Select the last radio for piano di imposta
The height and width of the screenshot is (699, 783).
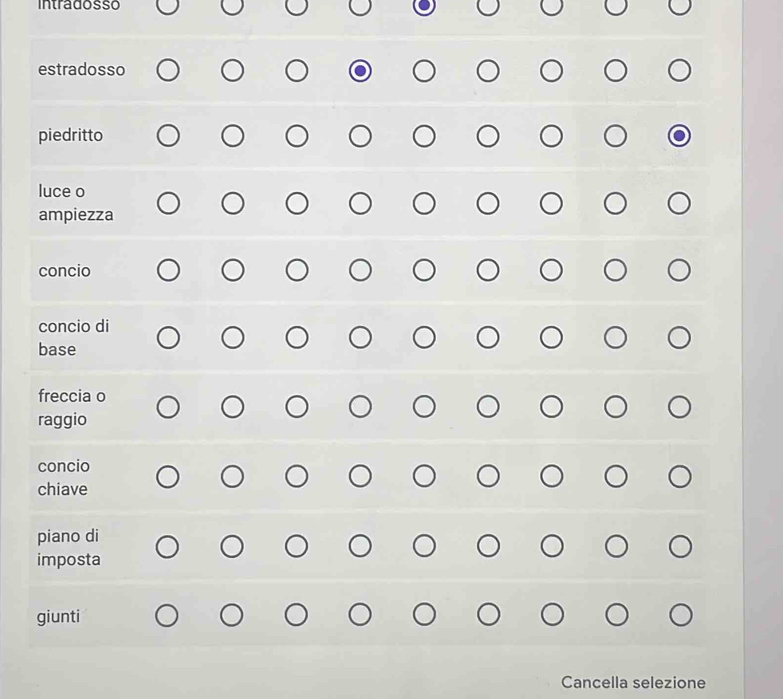[x=681, y=546]
